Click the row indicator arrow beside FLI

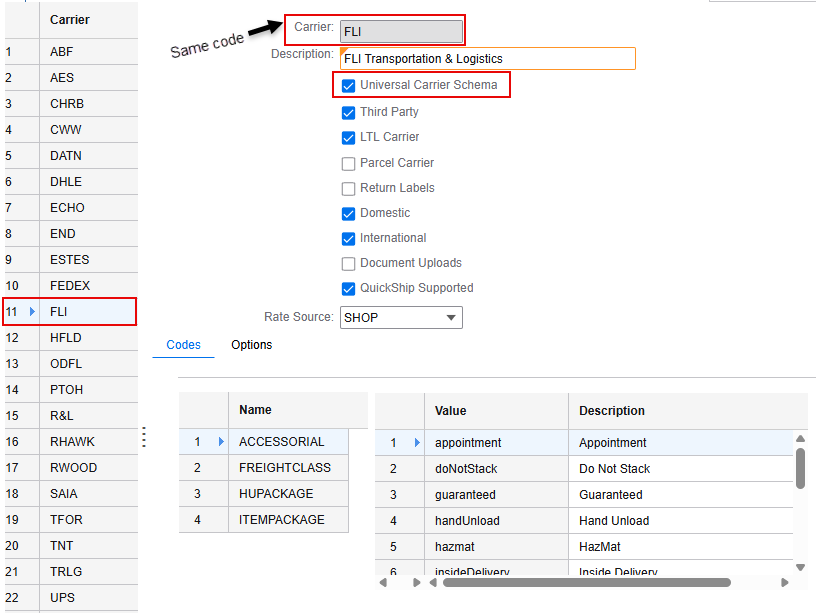32,312
